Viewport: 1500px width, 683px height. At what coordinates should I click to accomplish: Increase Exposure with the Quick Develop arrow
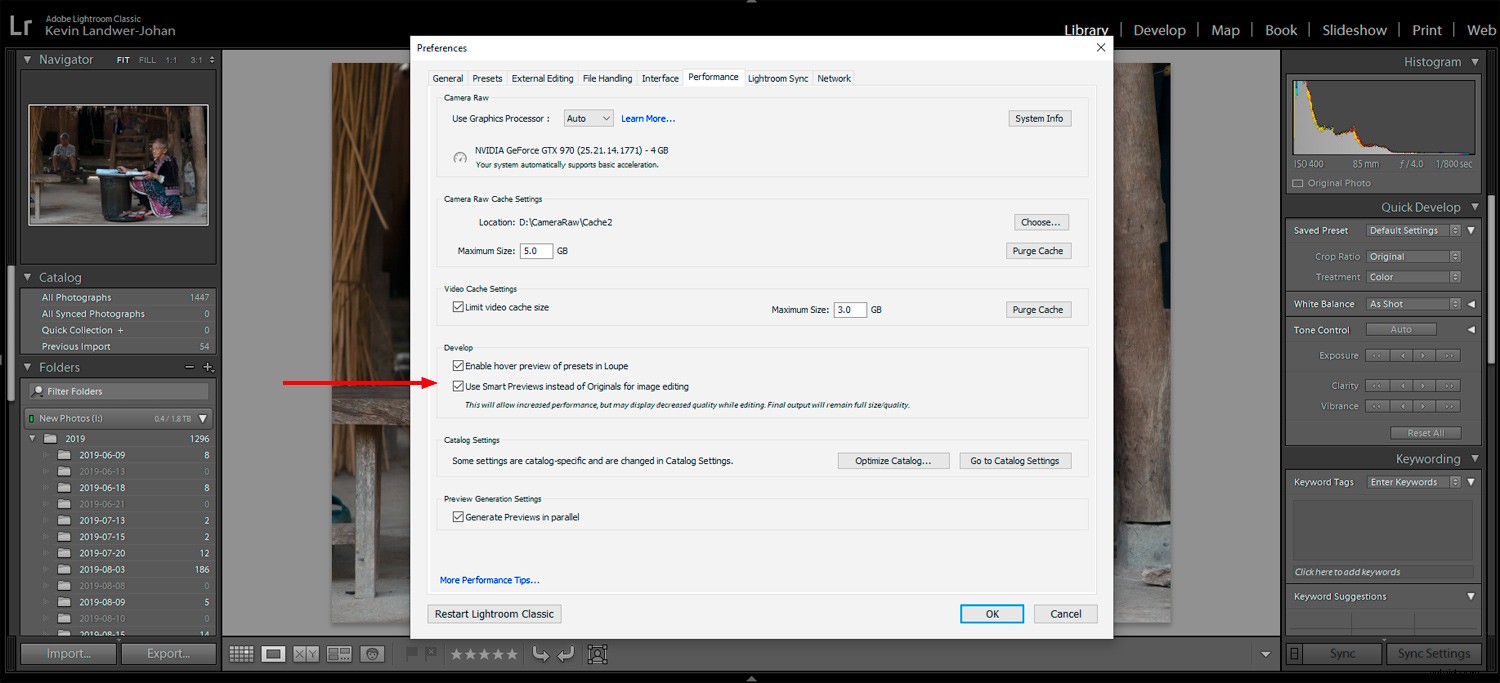pyautogui.click(x=1423, y=355)
